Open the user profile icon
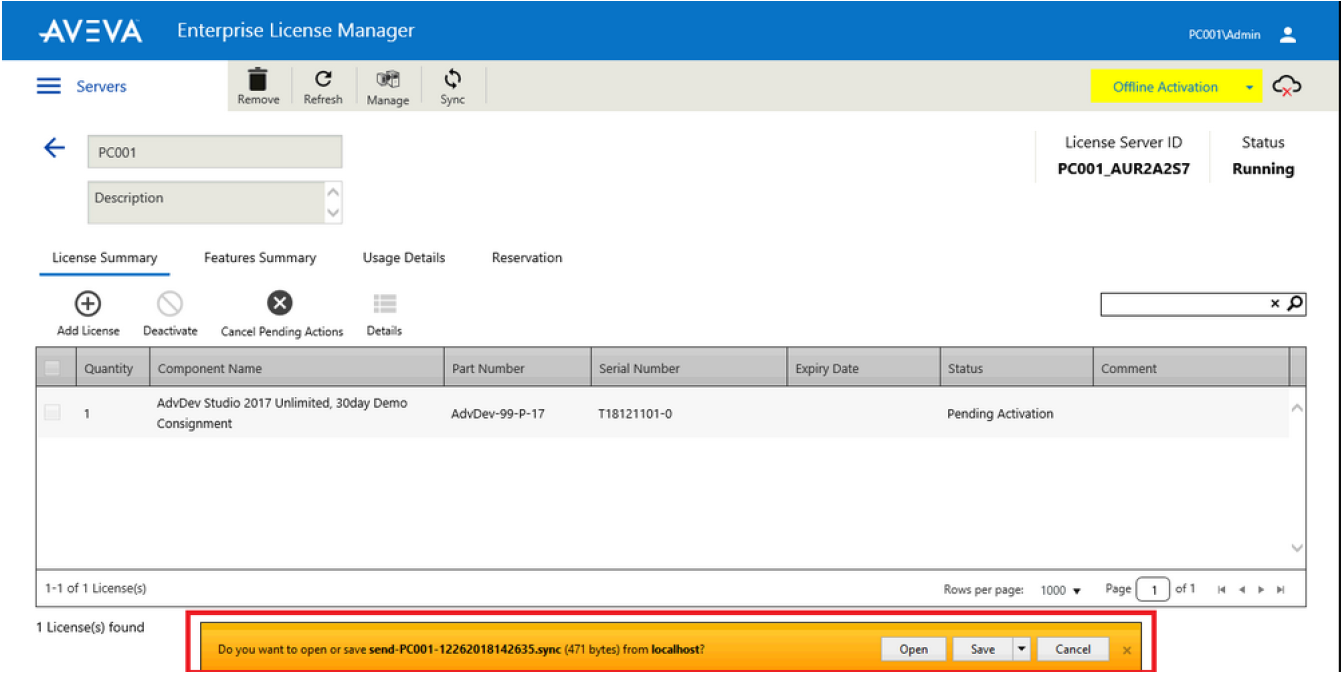The height and width of the screenshot is (681, 1343). point(1288,35)
